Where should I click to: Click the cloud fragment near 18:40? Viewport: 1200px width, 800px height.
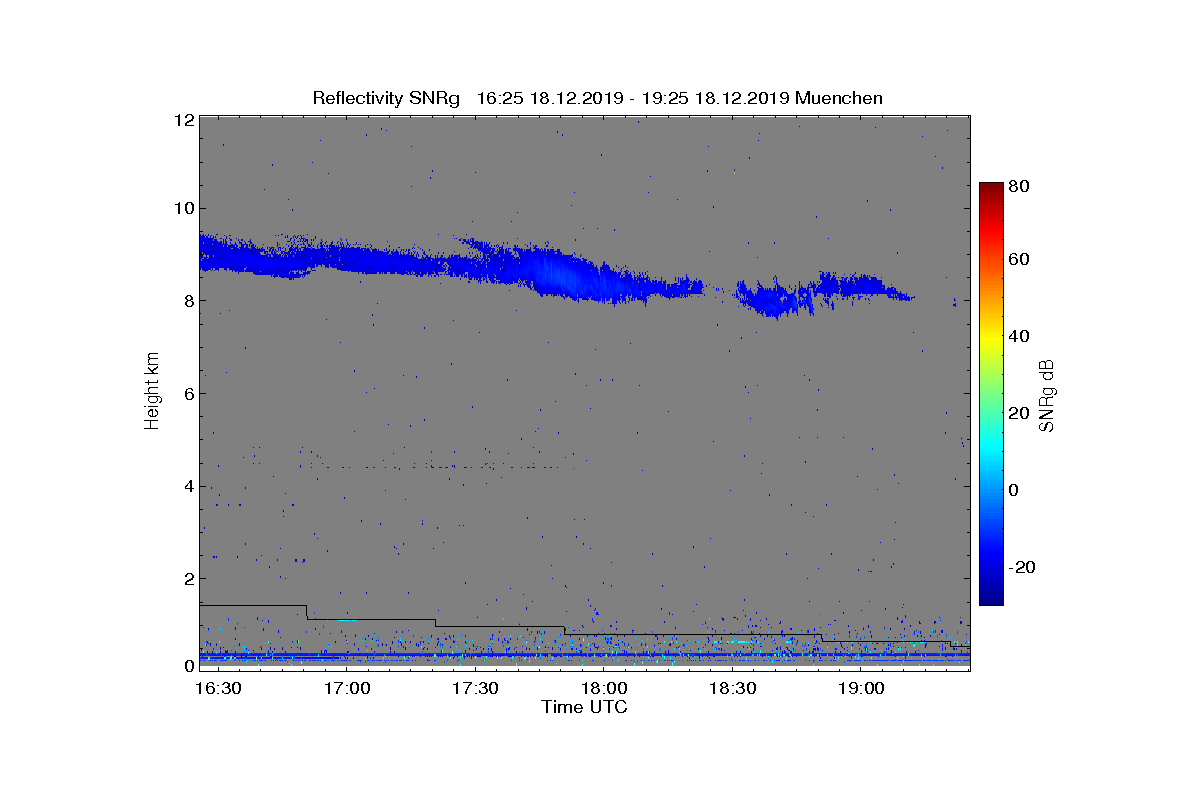pyautogui.click(x=772, y=298)
